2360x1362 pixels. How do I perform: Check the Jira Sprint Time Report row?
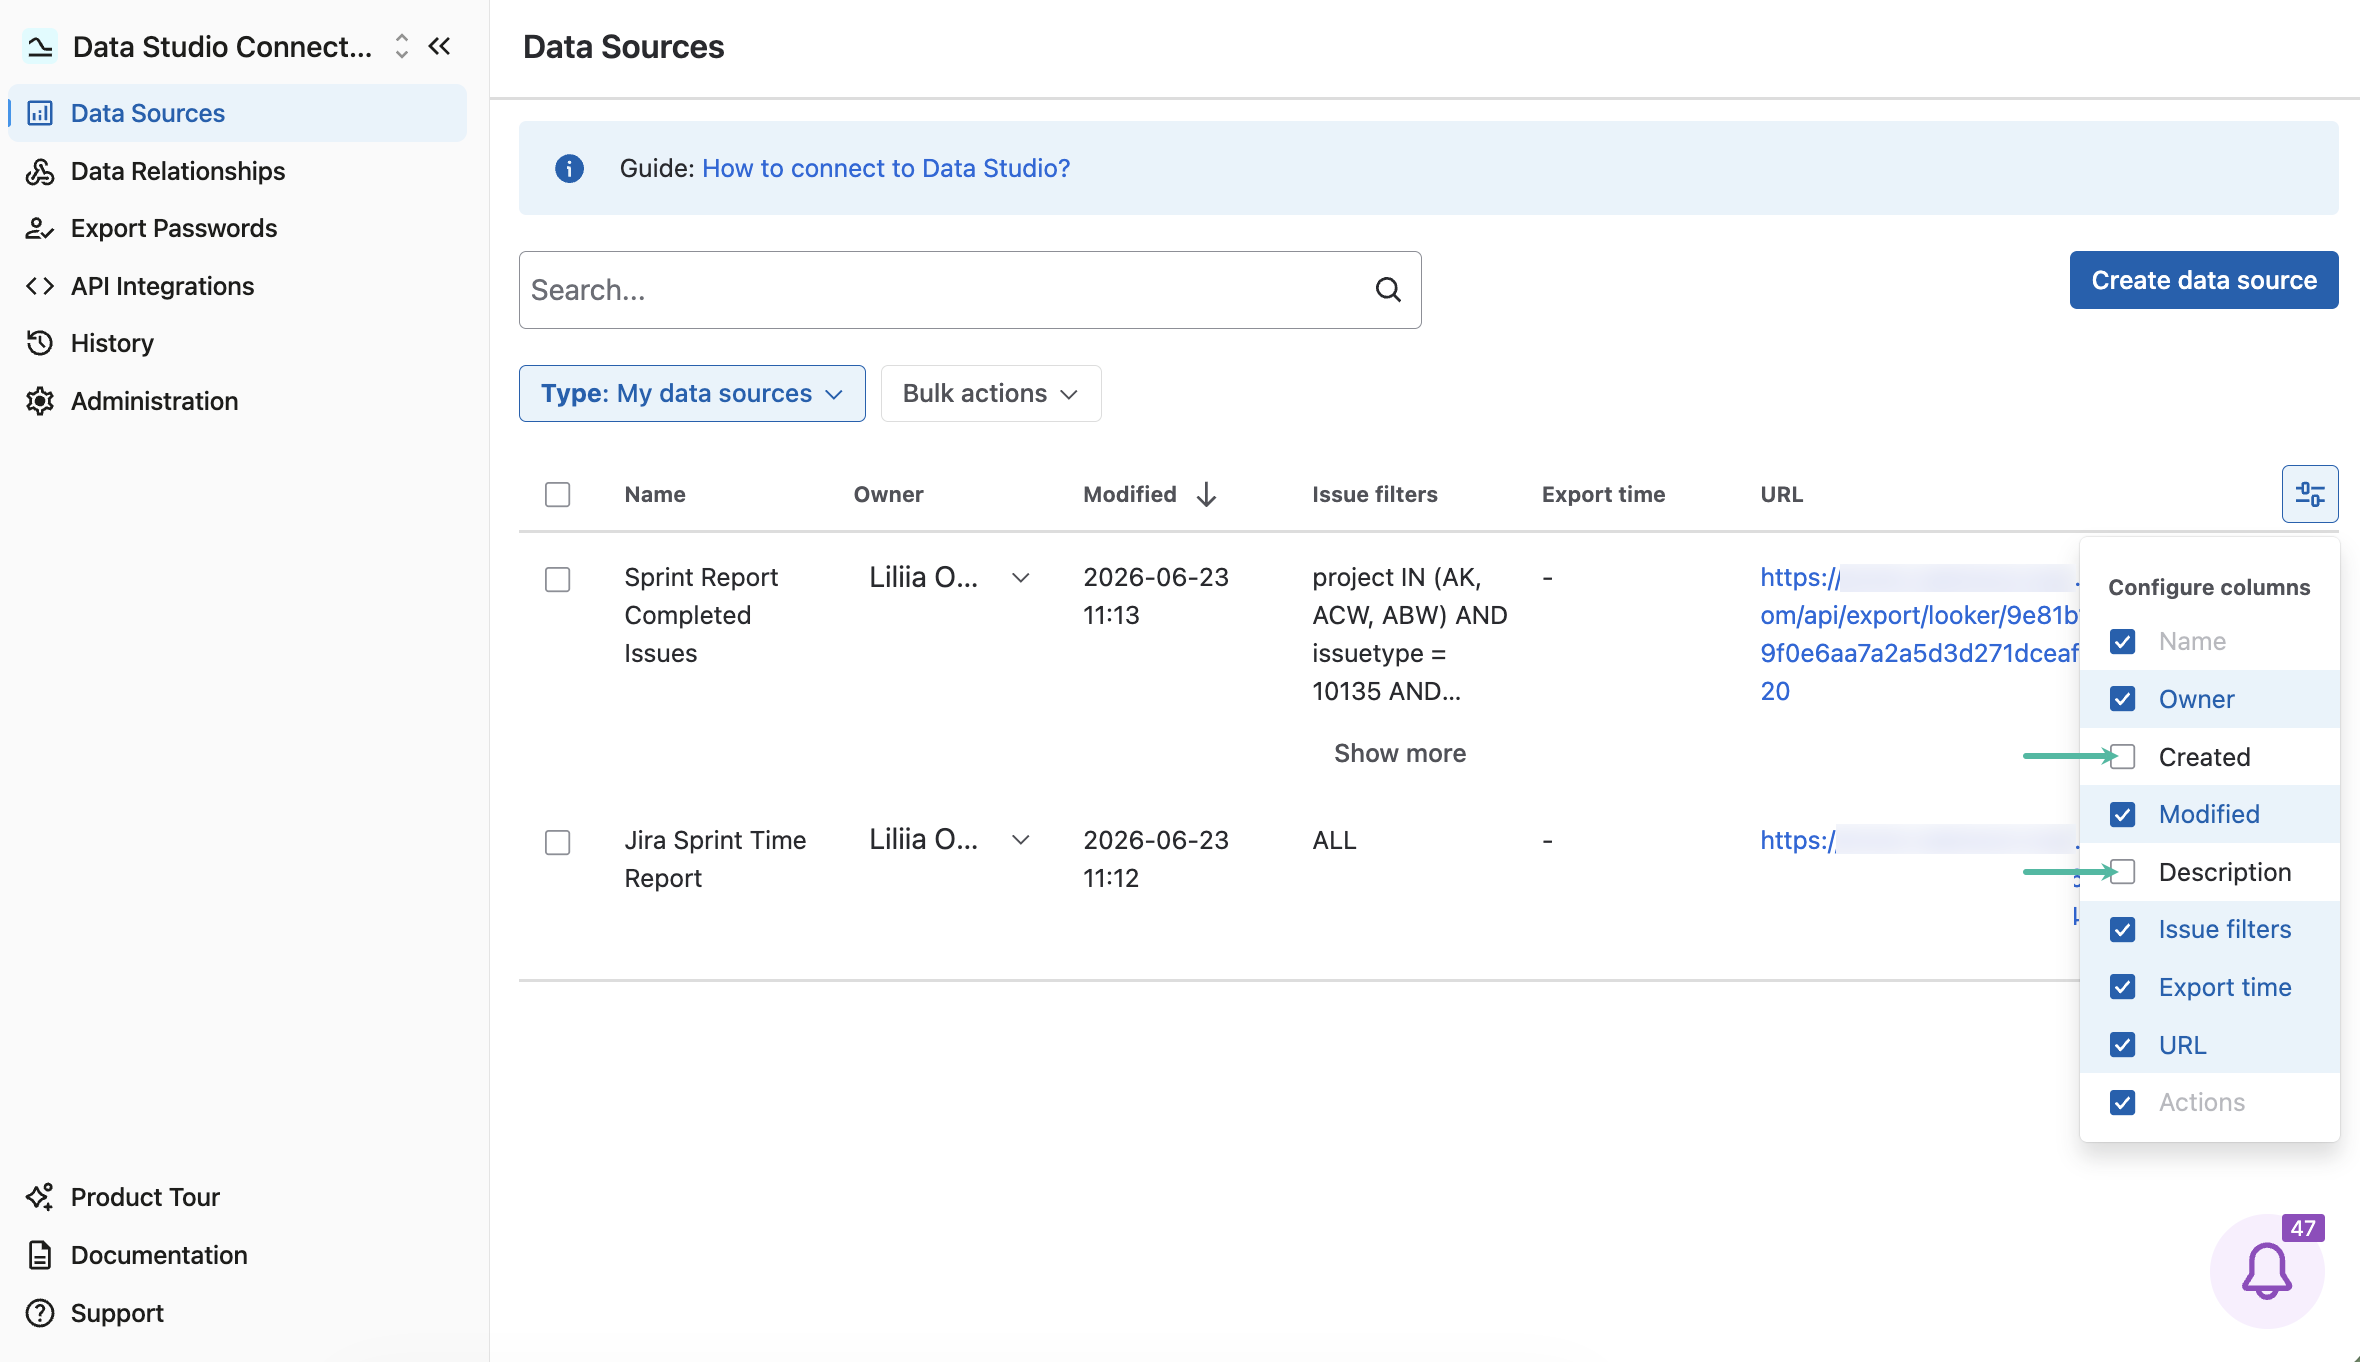click(x=558, y=842)
